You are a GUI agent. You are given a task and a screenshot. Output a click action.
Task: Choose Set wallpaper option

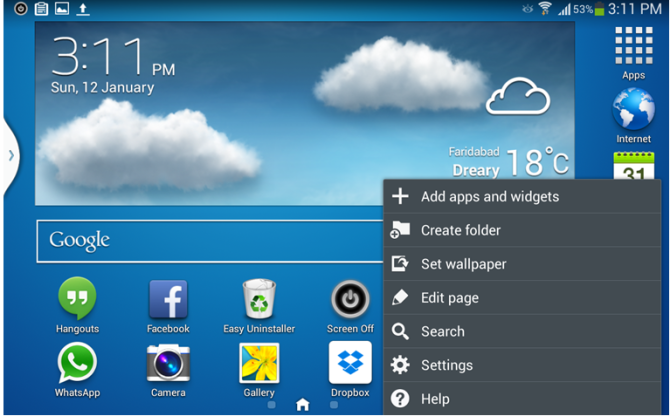coord(522,264)
